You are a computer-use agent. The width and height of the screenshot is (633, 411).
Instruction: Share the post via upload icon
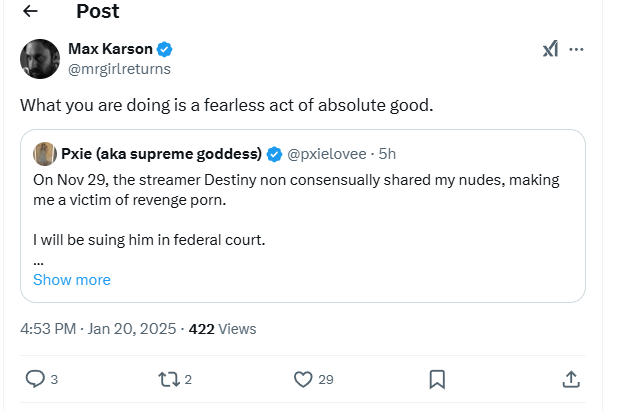[571, 380]
